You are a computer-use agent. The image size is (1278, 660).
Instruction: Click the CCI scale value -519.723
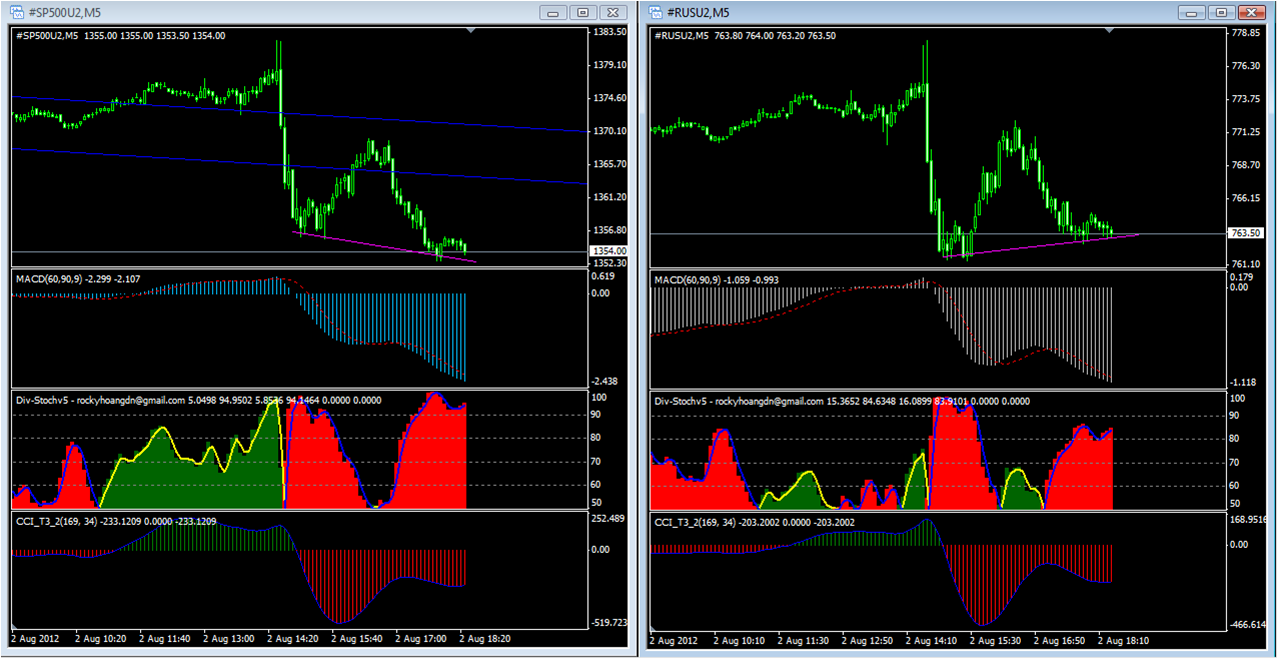pyautogui.click(x=609, y=622)
